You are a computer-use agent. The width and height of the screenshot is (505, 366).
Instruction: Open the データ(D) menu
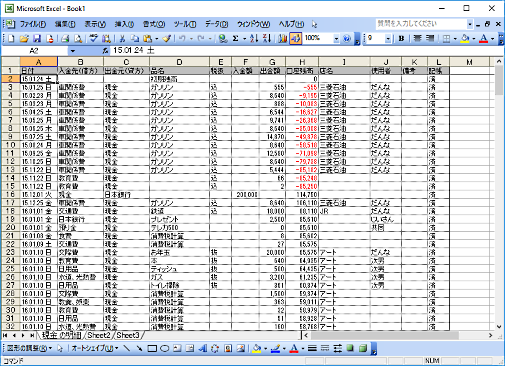click(216, 24)
